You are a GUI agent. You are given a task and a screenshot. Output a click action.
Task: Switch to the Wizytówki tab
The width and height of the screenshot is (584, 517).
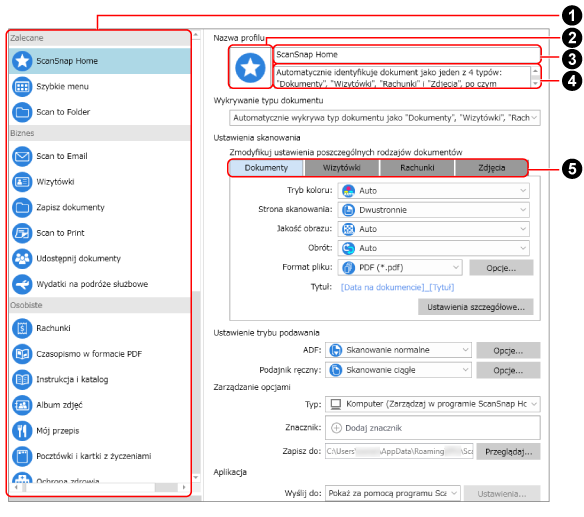[x=342, y=168]
